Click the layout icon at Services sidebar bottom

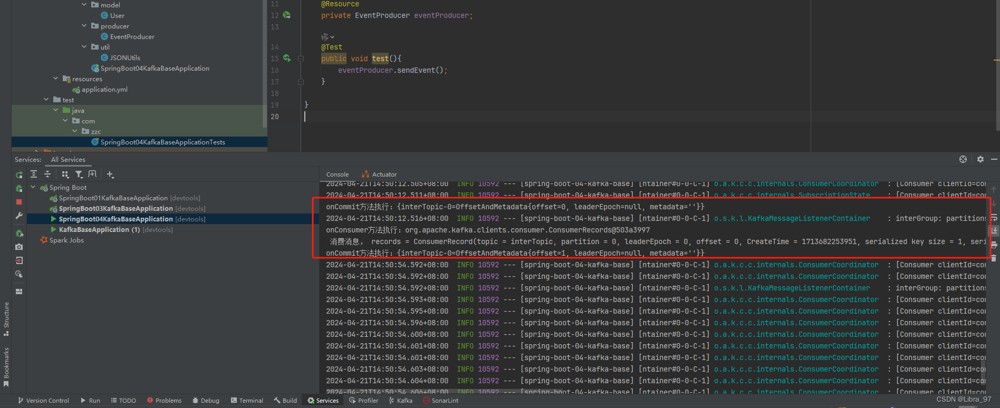19,291
